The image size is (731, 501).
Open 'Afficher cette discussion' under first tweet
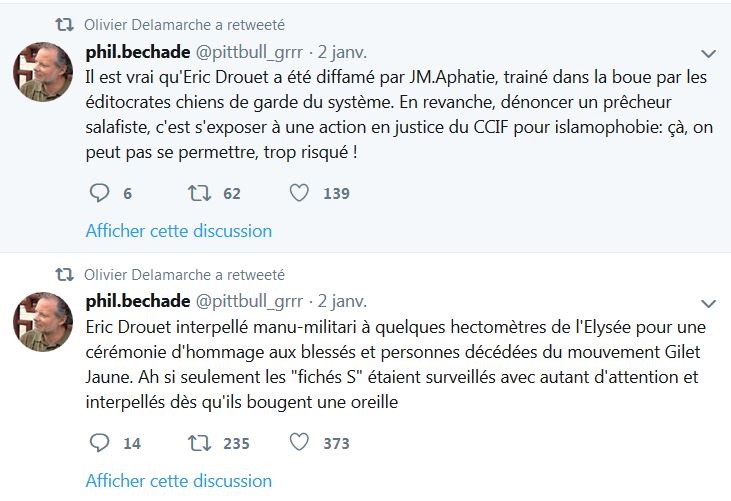(178, 231)
